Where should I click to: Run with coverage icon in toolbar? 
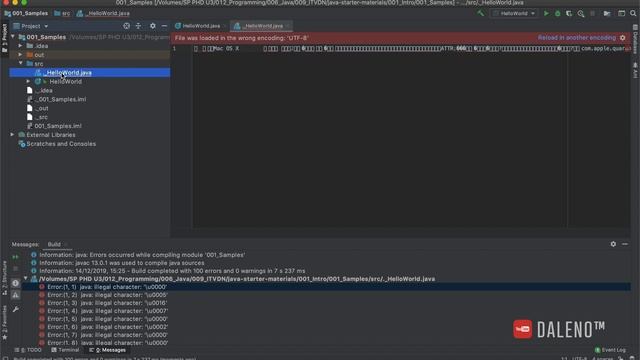(x=569, y=13)
